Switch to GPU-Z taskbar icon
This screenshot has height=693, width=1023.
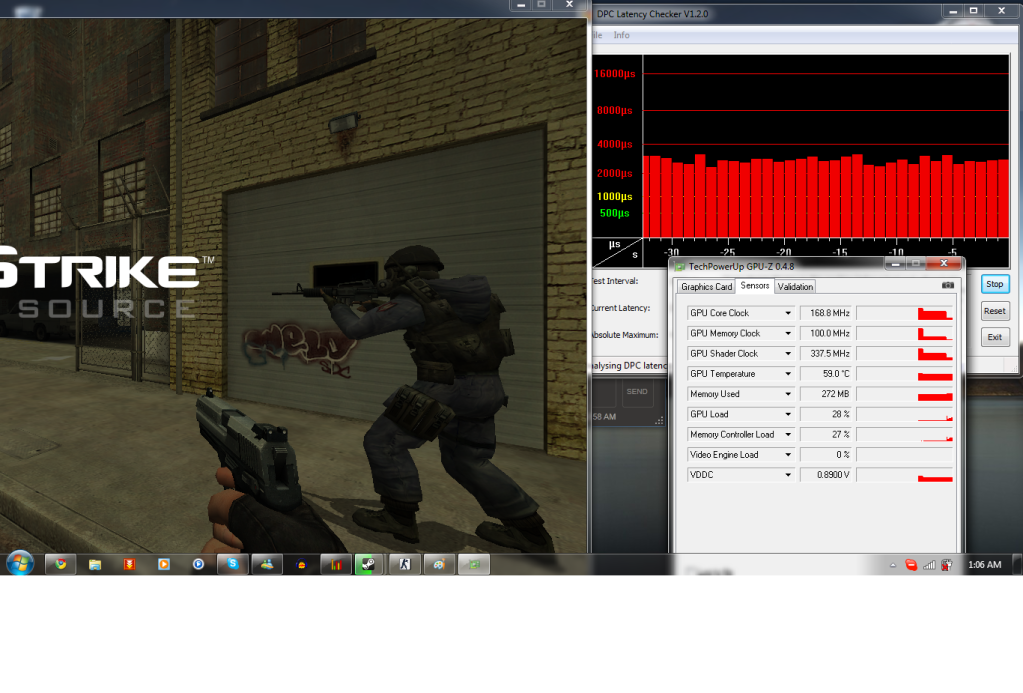tap(474, 564)
